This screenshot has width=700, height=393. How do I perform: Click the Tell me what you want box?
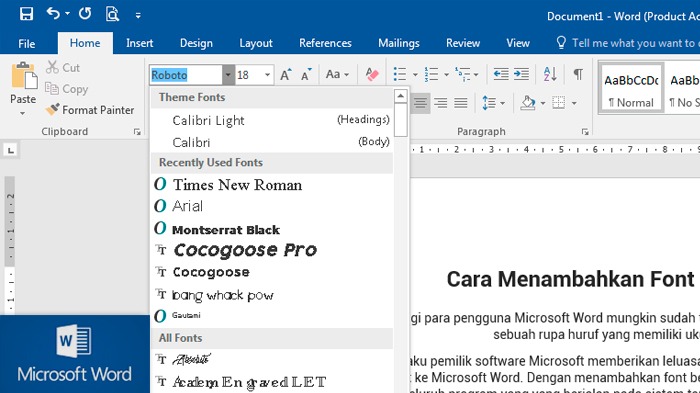point(627,43)
